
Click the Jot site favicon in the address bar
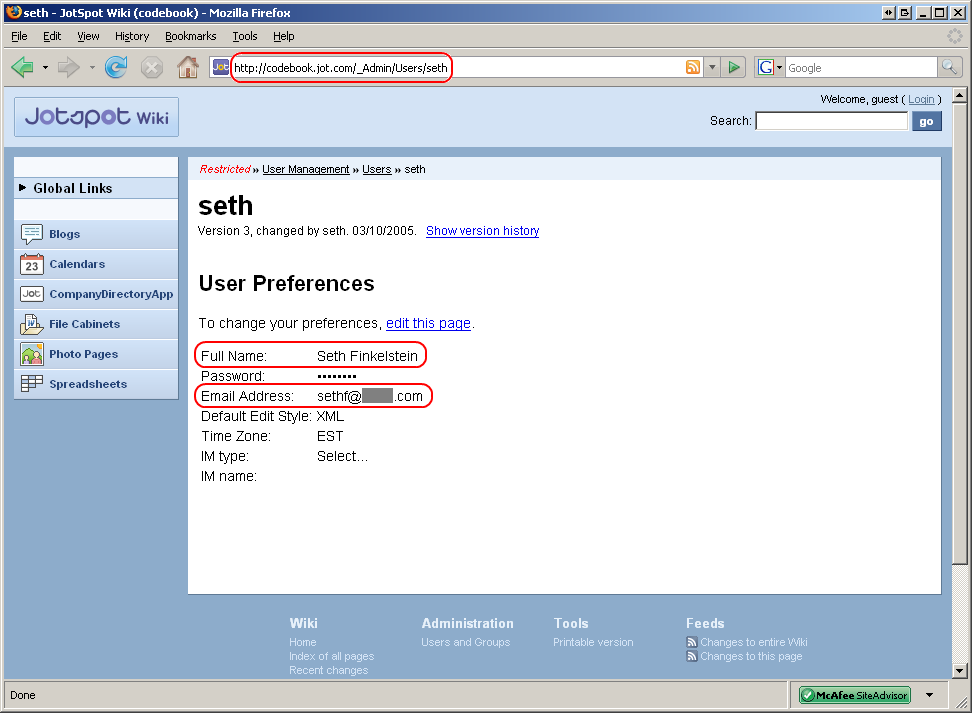pos(220,67)
